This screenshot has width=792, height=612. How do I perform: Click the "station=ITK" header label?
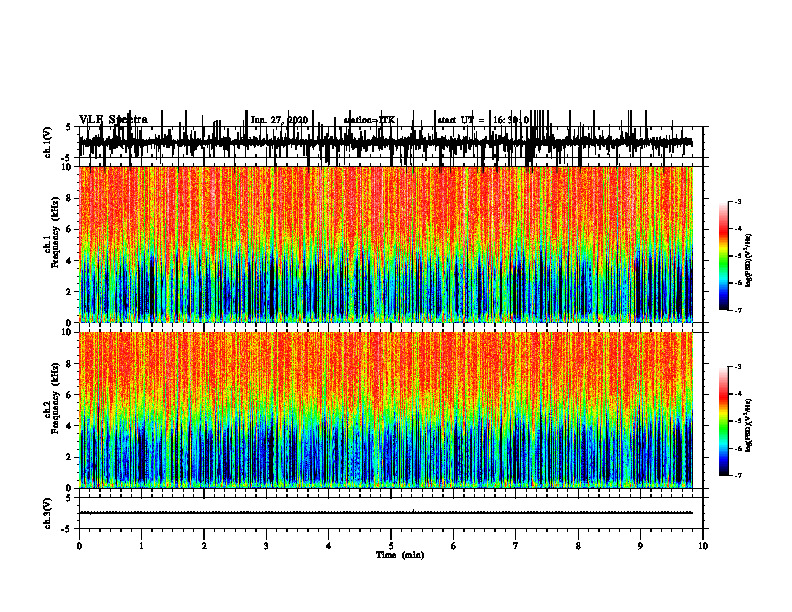(x=369, y=120)
